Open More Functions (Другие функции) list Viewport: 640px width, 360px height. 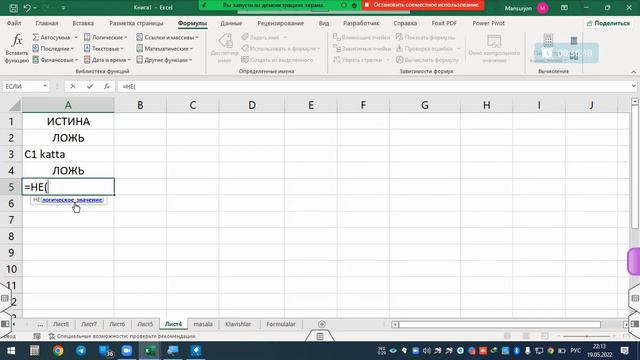pos(164,60)
